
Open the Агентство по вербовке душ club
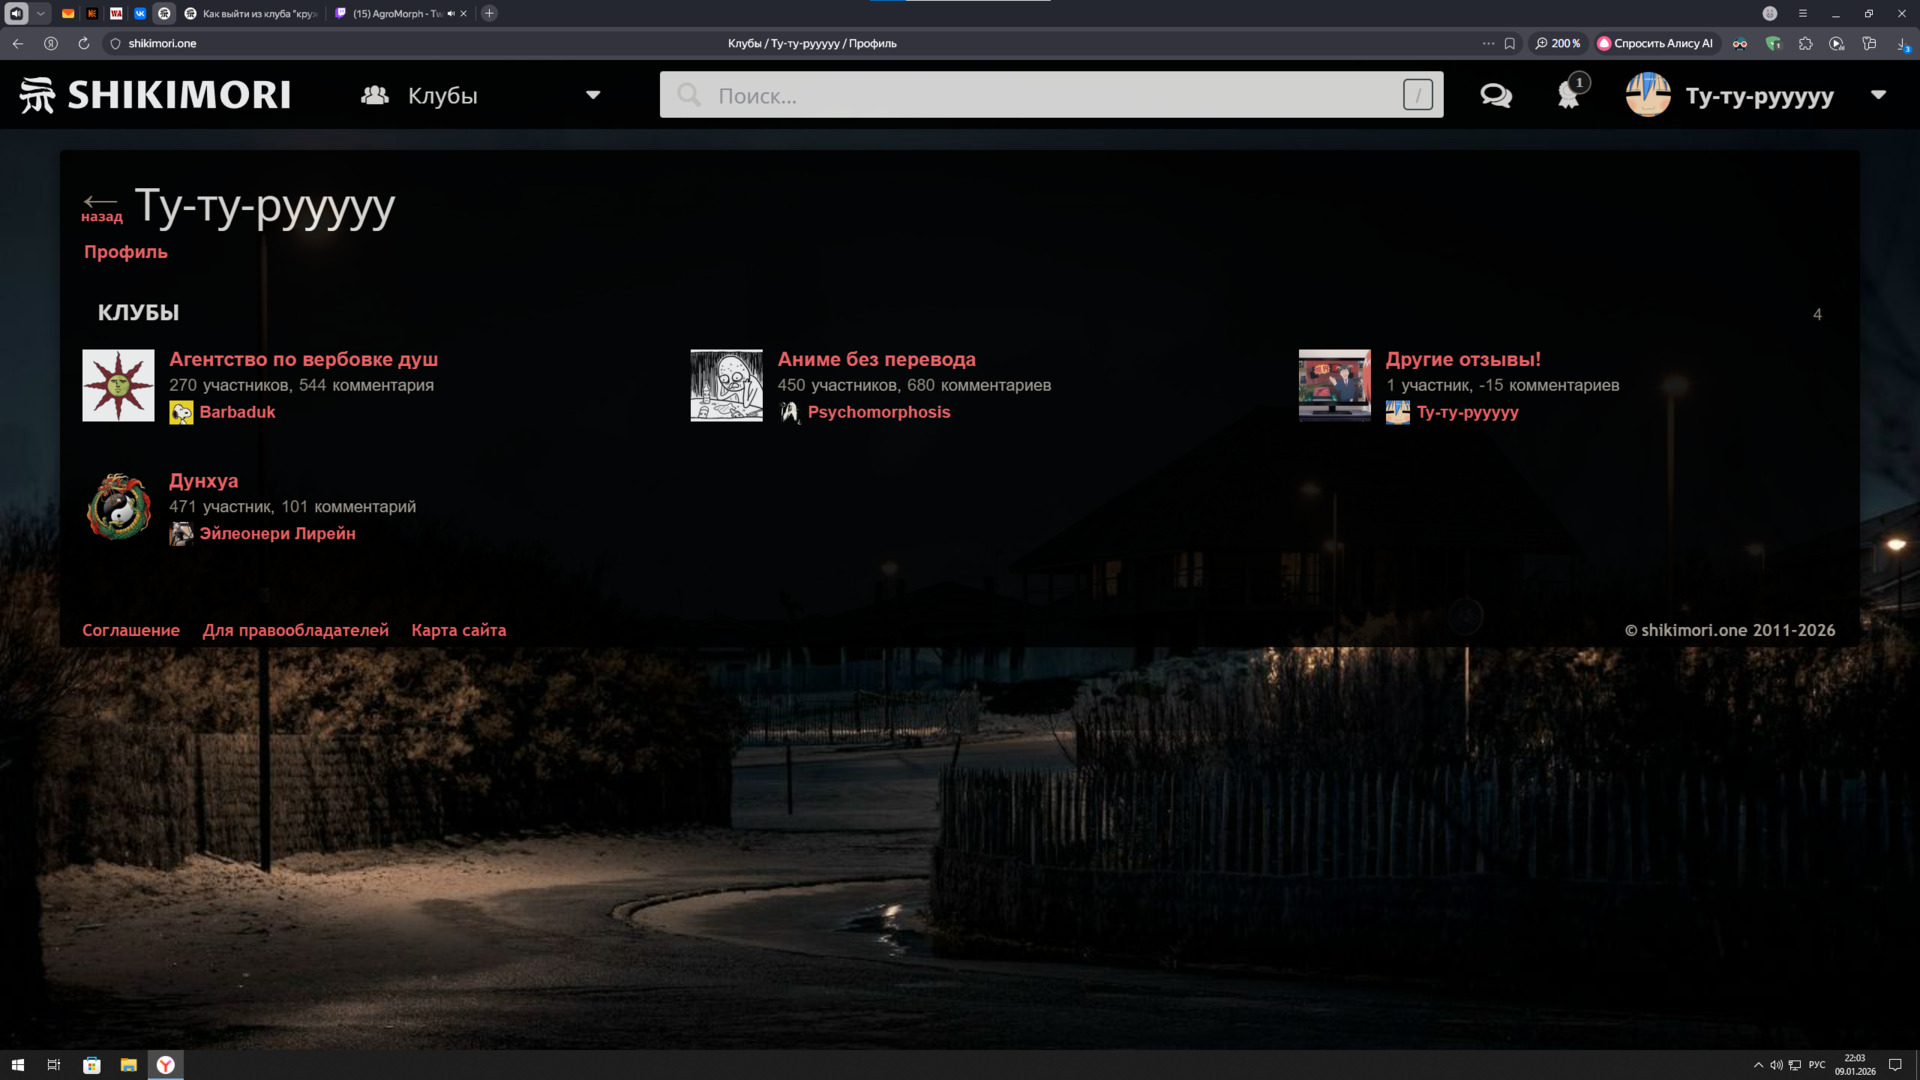[303, 359]
